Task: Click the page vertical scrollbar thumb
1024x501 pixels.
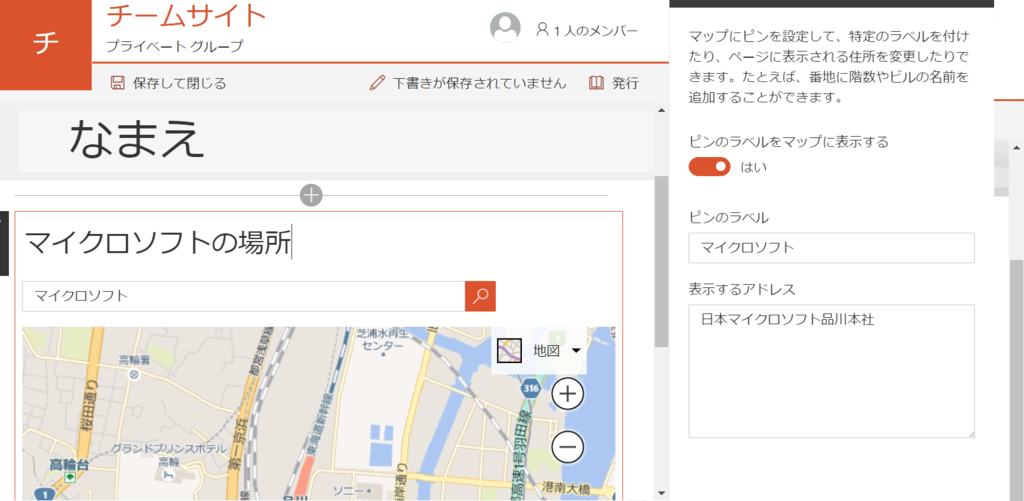Action: pyautogui.click(x=662, y=261)
